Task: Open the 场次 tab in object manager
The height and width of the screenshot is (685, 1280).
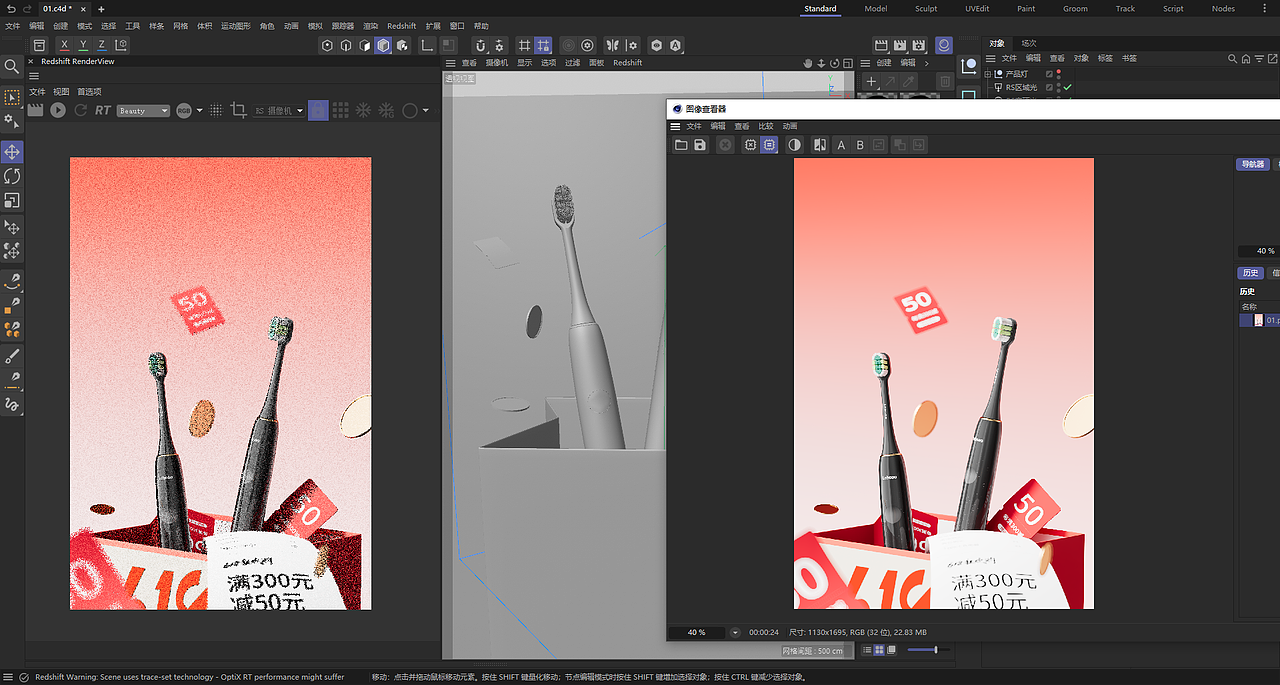Action: (1029, 43)
